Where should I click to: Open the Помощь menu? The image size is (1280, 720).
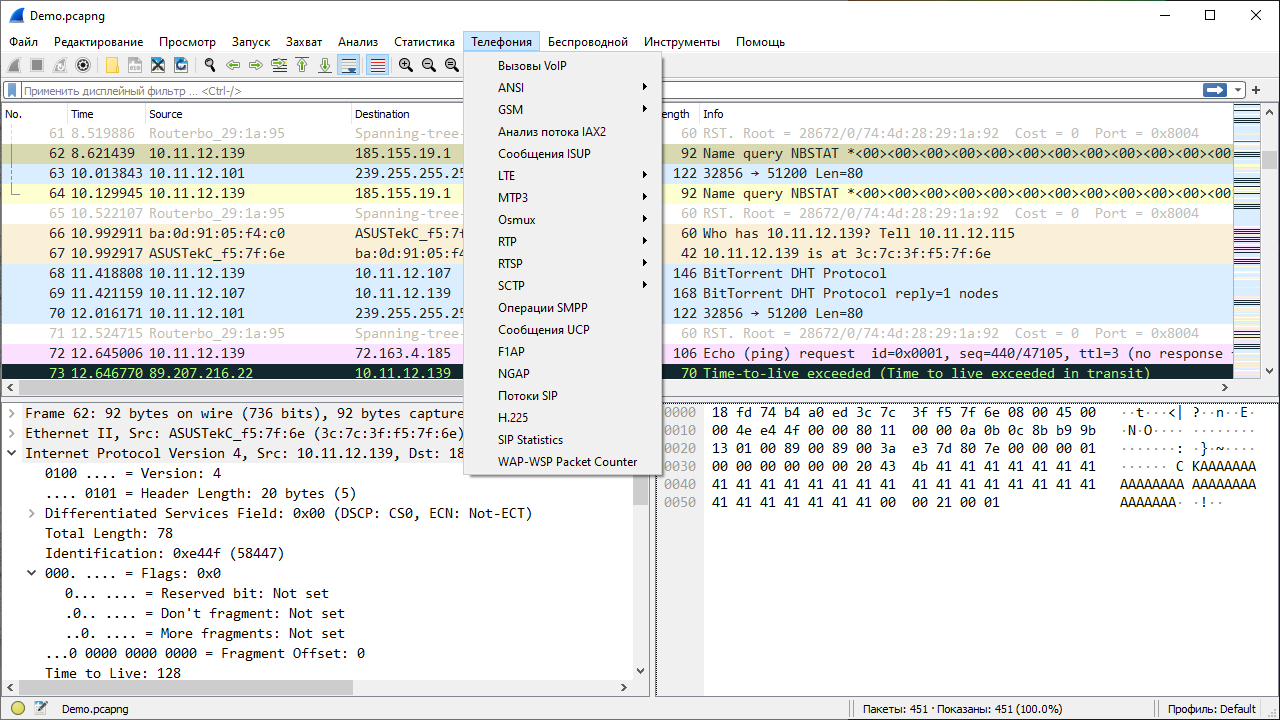760,42
